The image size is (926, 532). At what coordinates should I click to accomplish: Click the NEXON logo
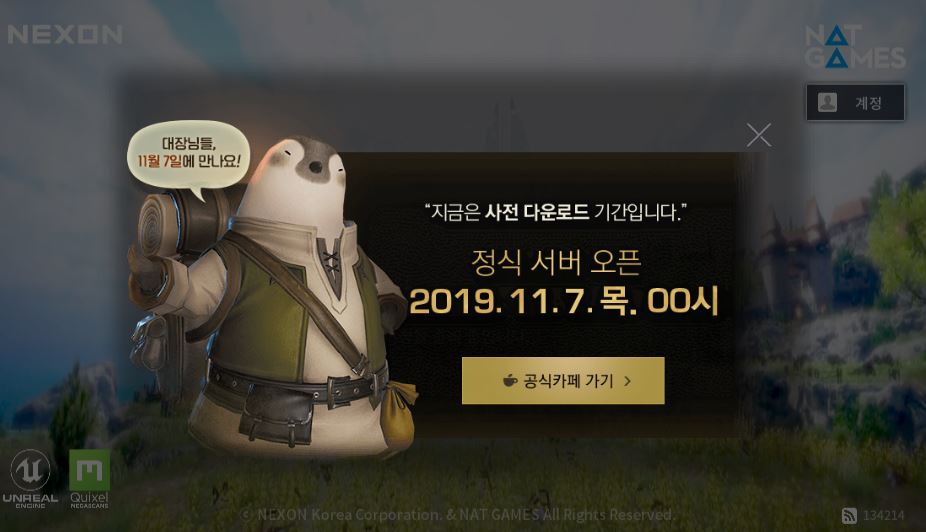pyautogui.click(x=65, y=35)
